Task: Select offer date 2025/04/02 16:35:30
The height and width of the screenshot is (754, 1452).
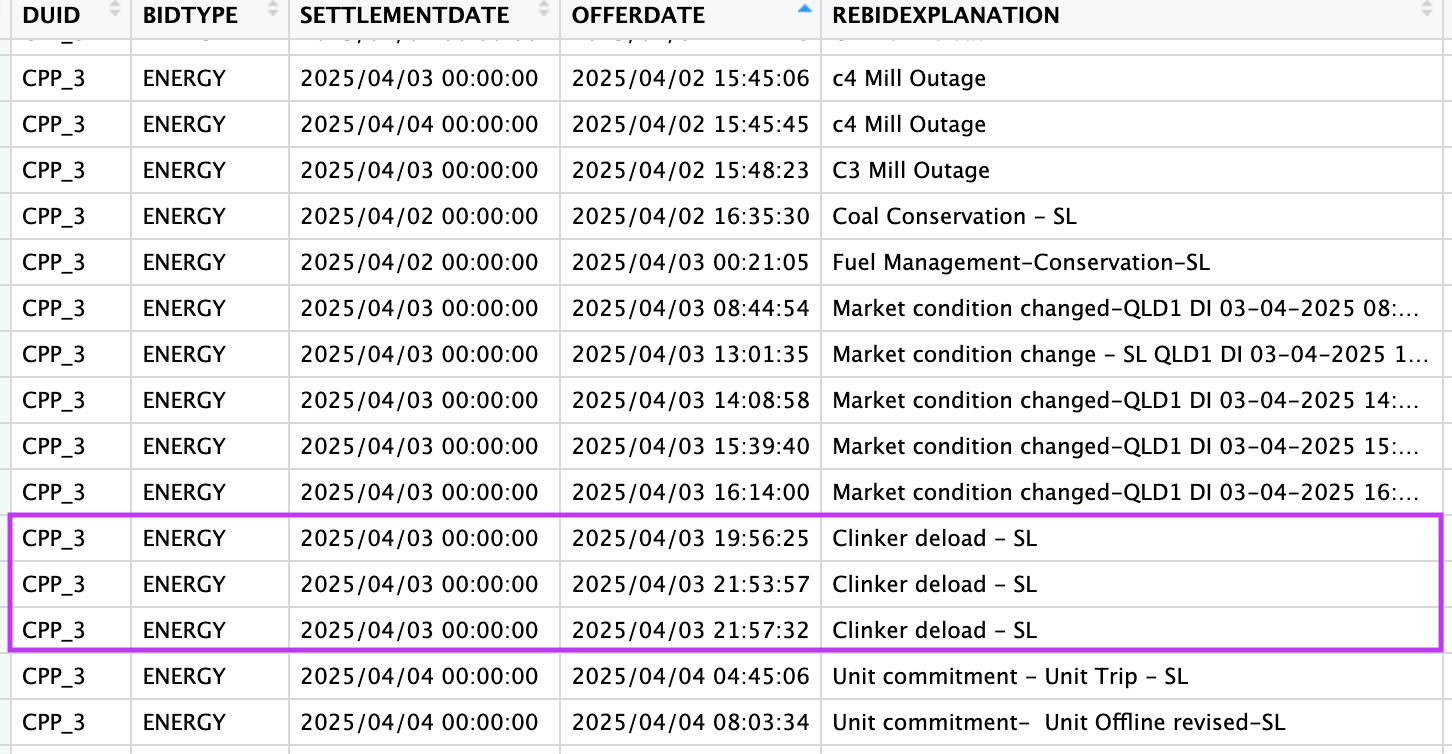Action: click(x=690, y=216)
